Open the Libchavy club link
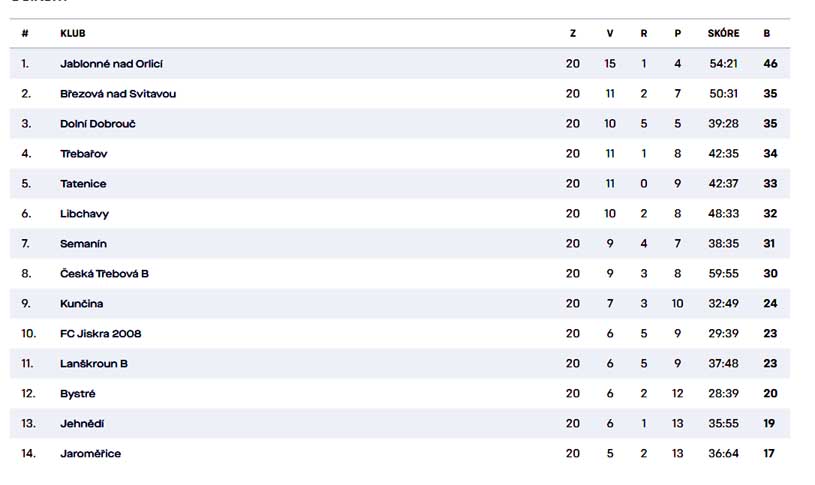Screen dimensions: 815x485 click(84, 214)
